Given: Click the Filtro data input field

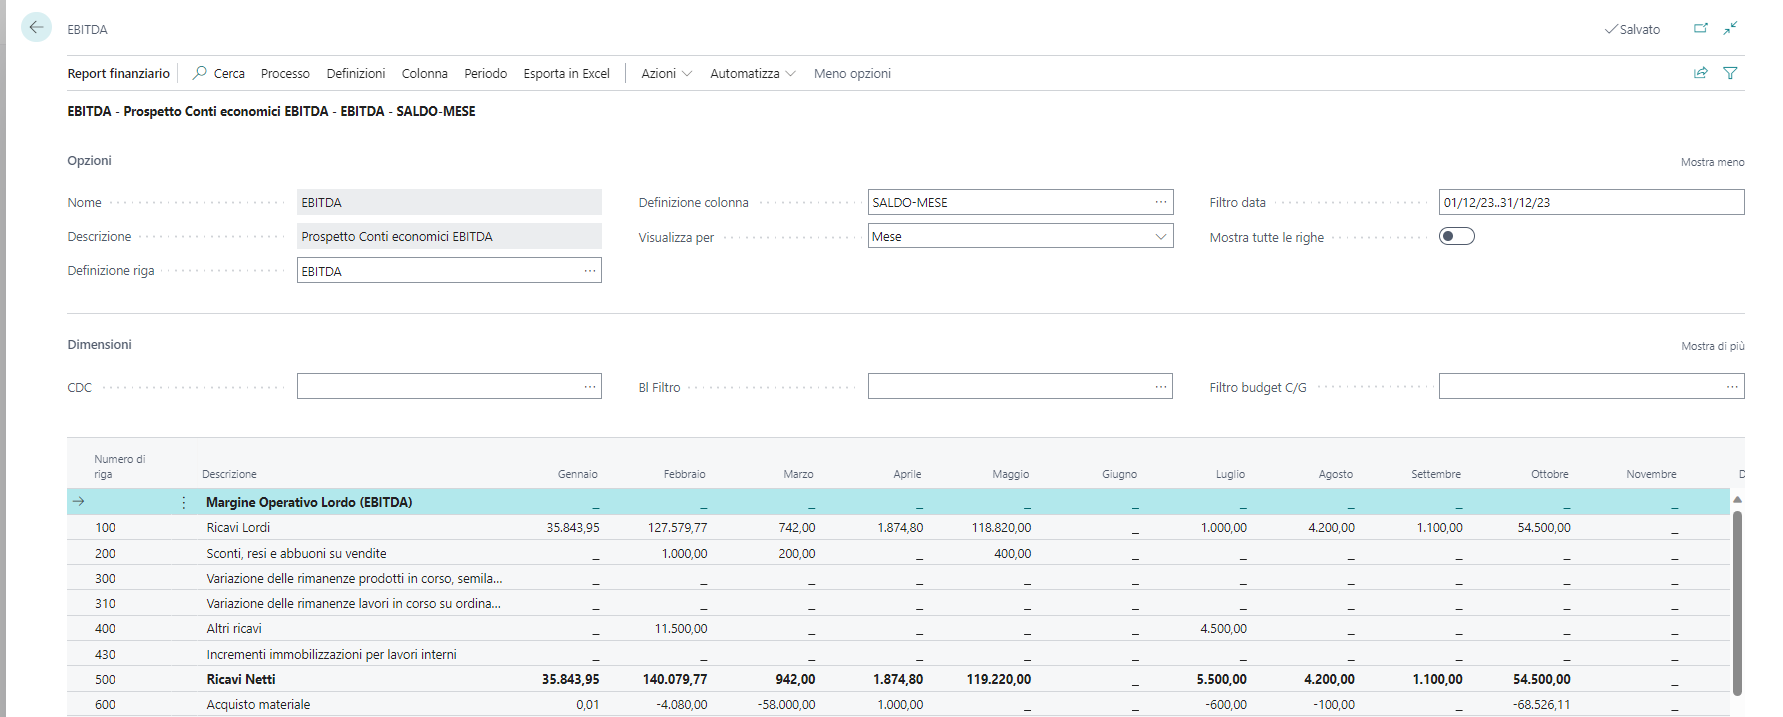Looking at the screenshot, I should tap(1591, 202).
